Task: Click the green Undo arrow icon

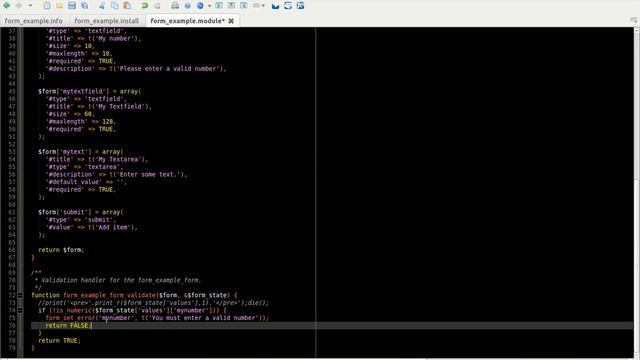Action: click(144, 6)
